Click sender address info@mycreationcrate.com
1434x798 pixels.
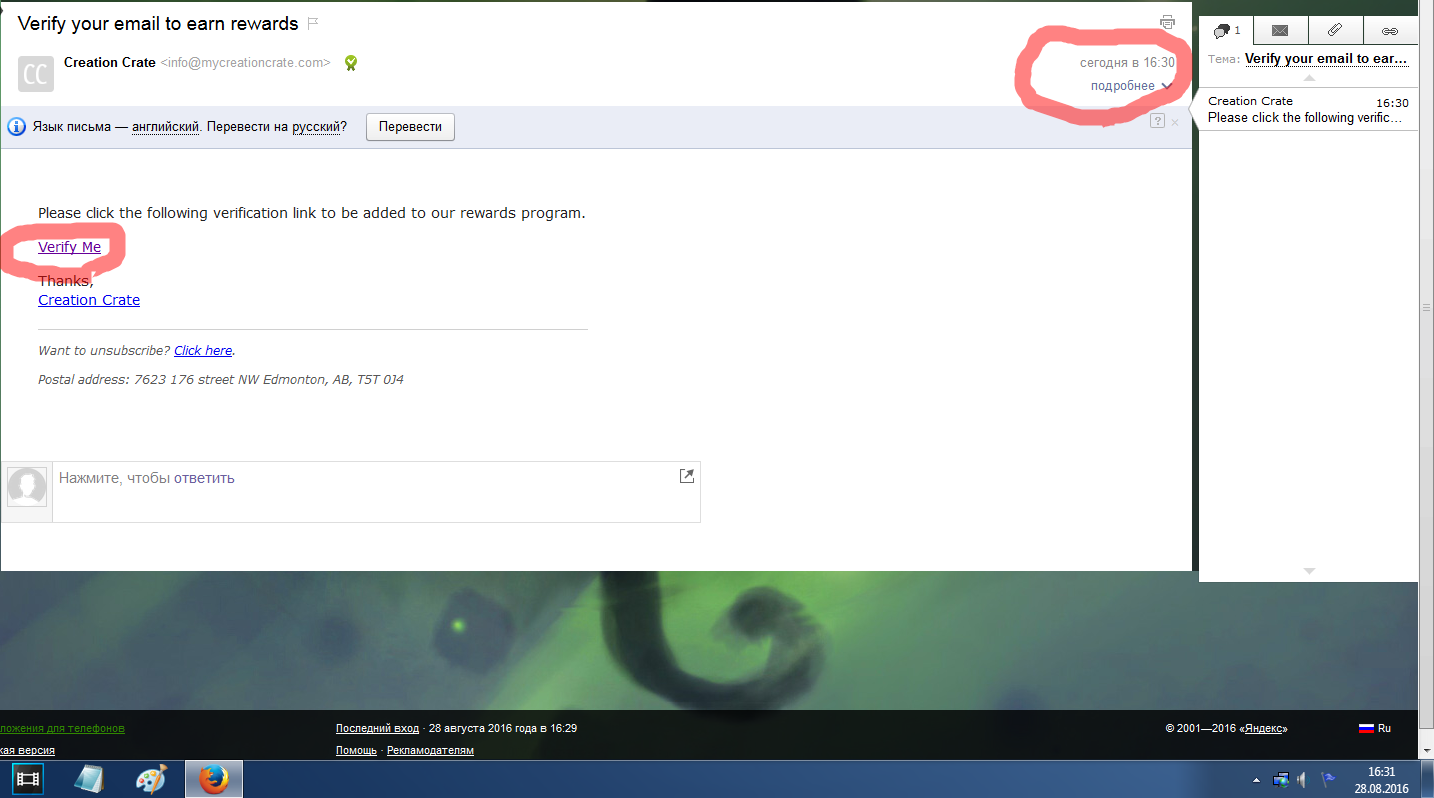click(246, 62)
